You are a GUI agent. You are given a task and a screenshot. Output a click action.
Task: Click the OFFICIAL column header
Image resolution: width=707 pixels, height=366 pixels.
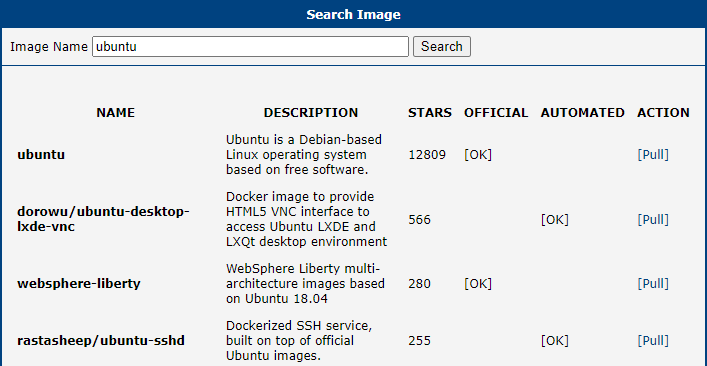click(x=496, y=113)
